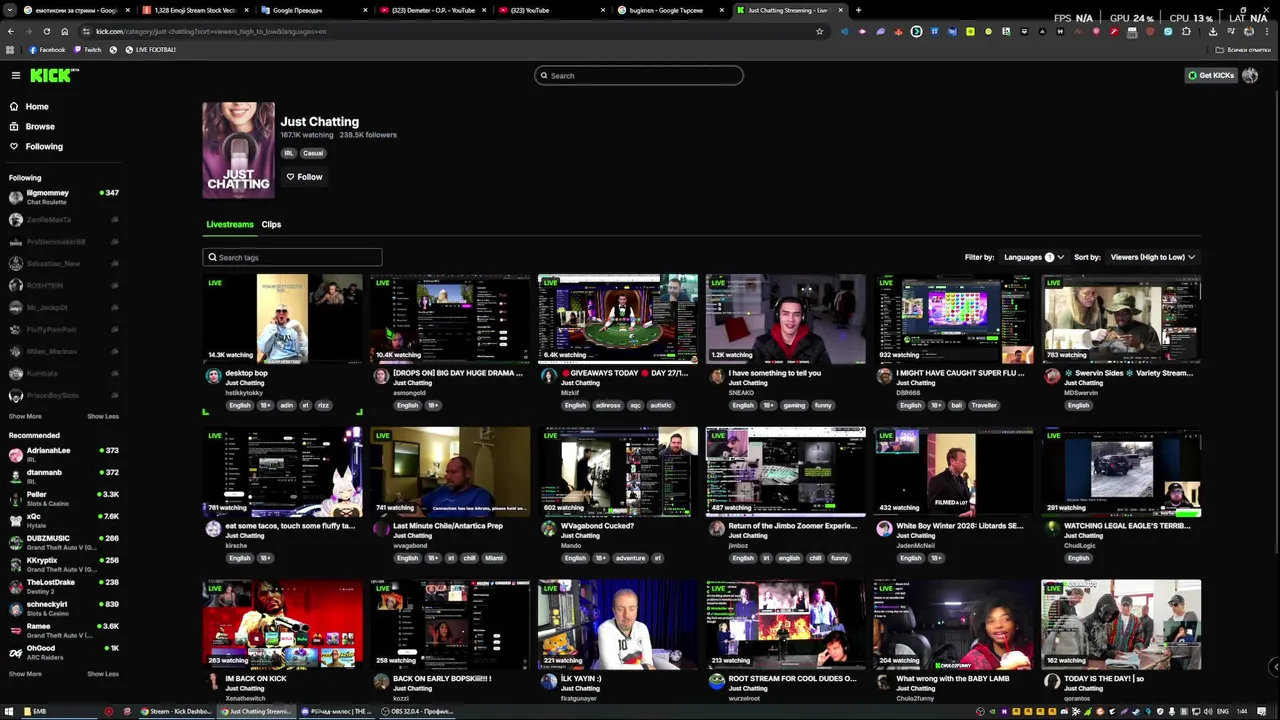Open new browser tab with plus icon
This screenshot has width=1280, height=720.
pyautogui.click(x=858, y=10)
